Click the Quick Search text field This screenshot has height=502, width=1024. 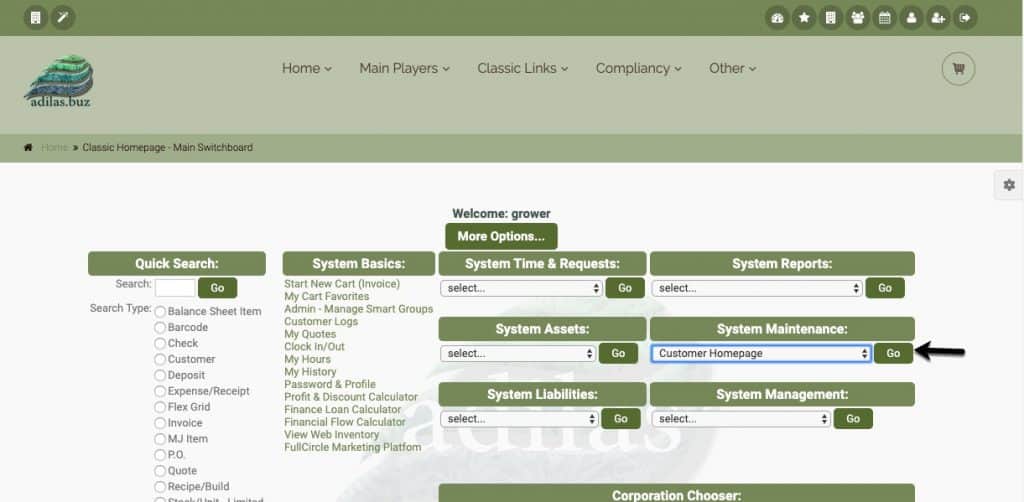[x=175, y=288]
